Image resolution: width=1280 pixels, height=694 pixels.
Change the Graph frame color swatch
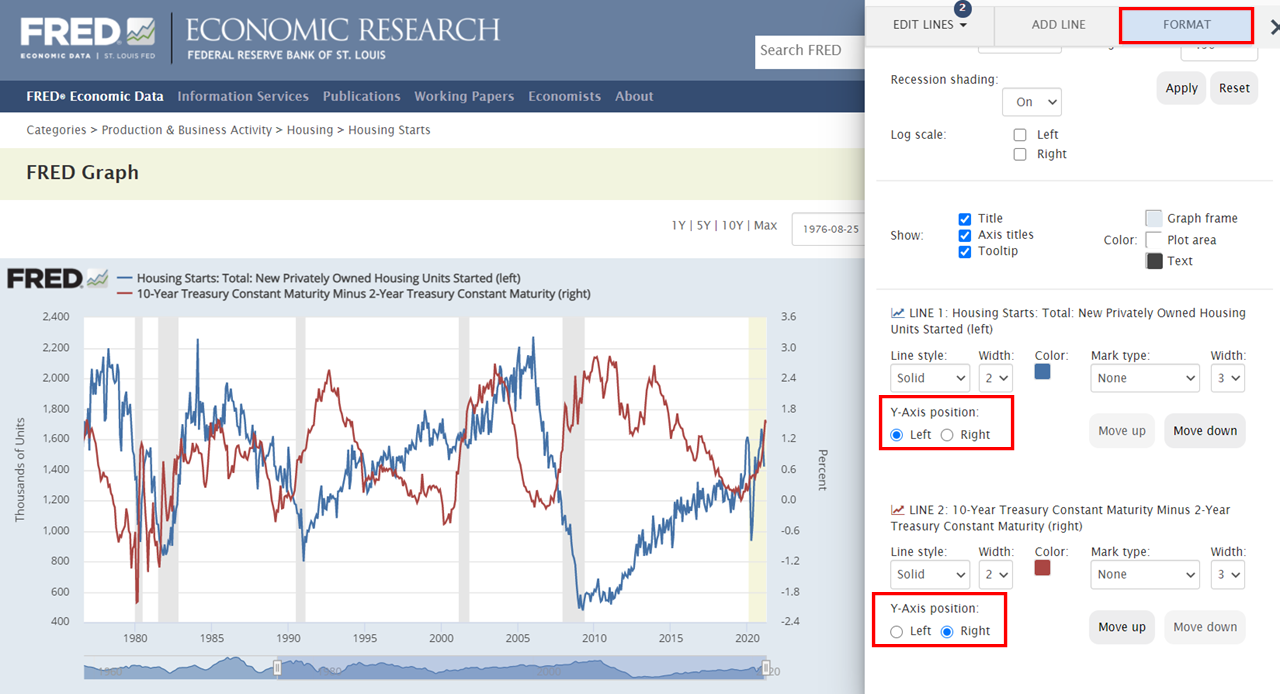[1154, 218]
